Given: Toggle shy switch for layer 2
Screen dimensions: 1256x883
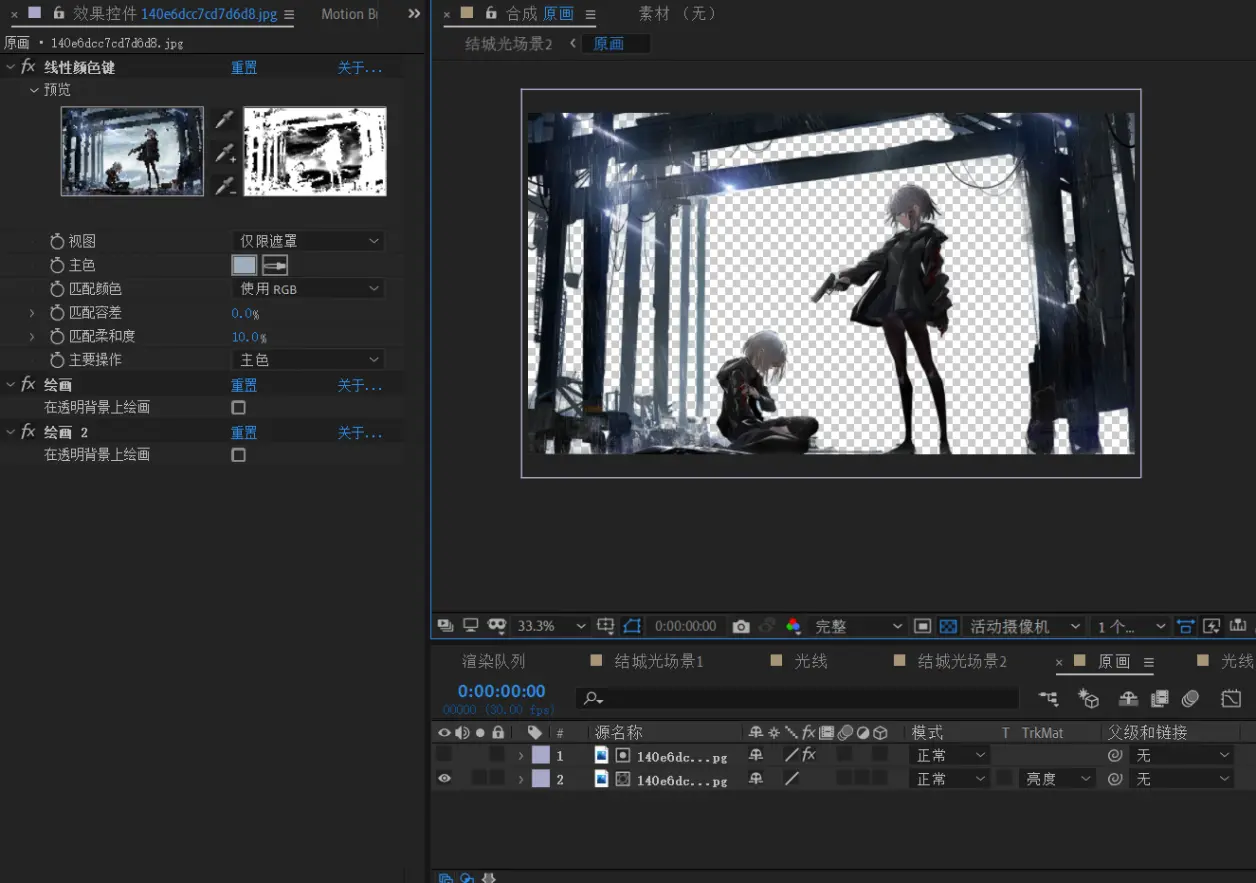Looking at the screenshot, I should point(756,779).
